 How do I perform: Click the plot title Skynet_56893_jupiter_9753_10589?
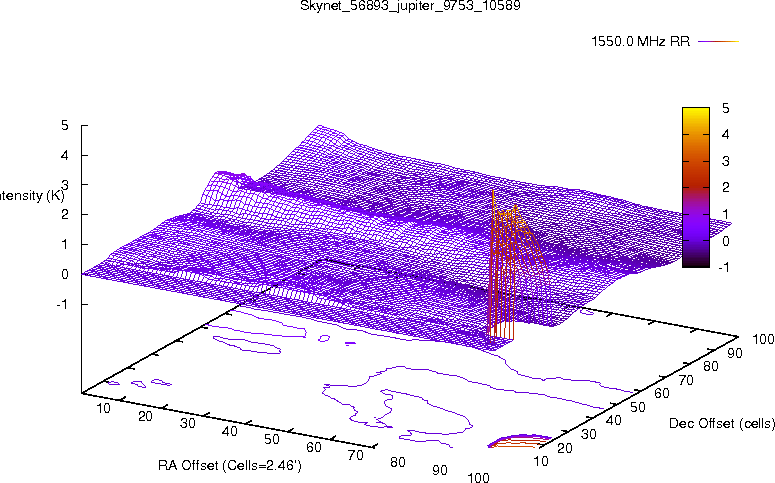[x=410, y=6]
